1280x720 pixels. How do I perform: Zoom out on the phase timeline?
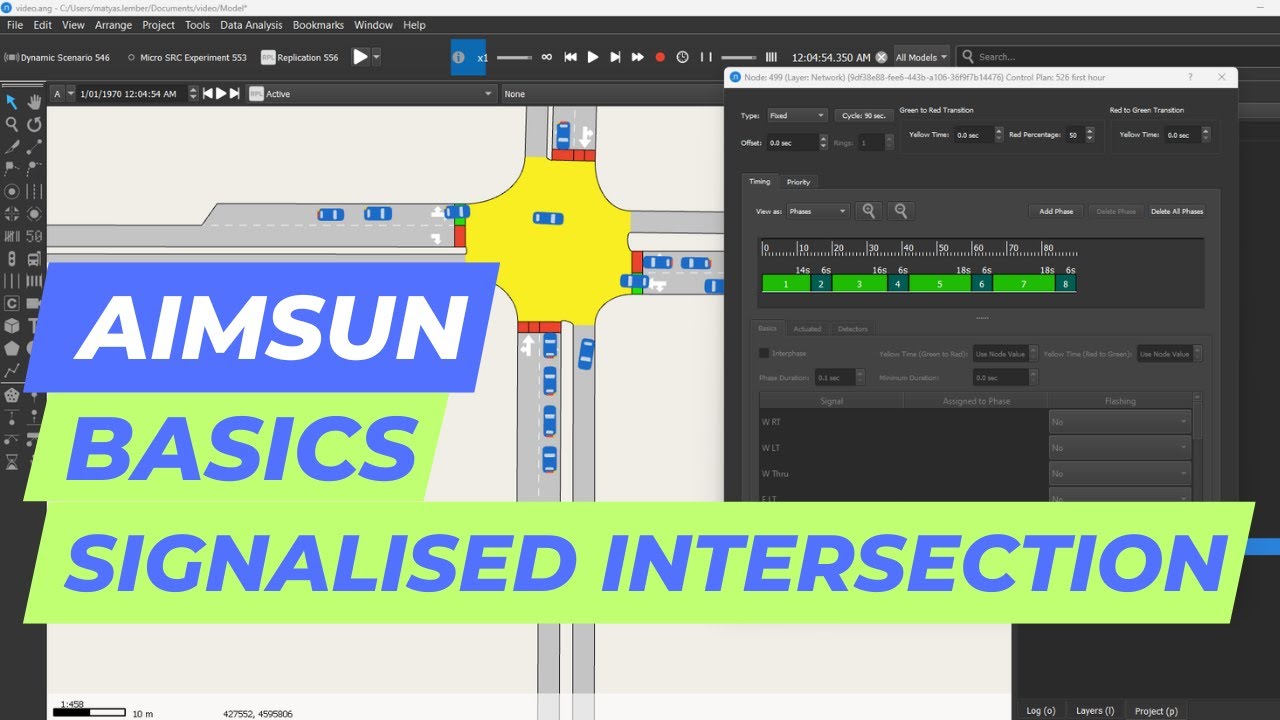coord(901,211)
